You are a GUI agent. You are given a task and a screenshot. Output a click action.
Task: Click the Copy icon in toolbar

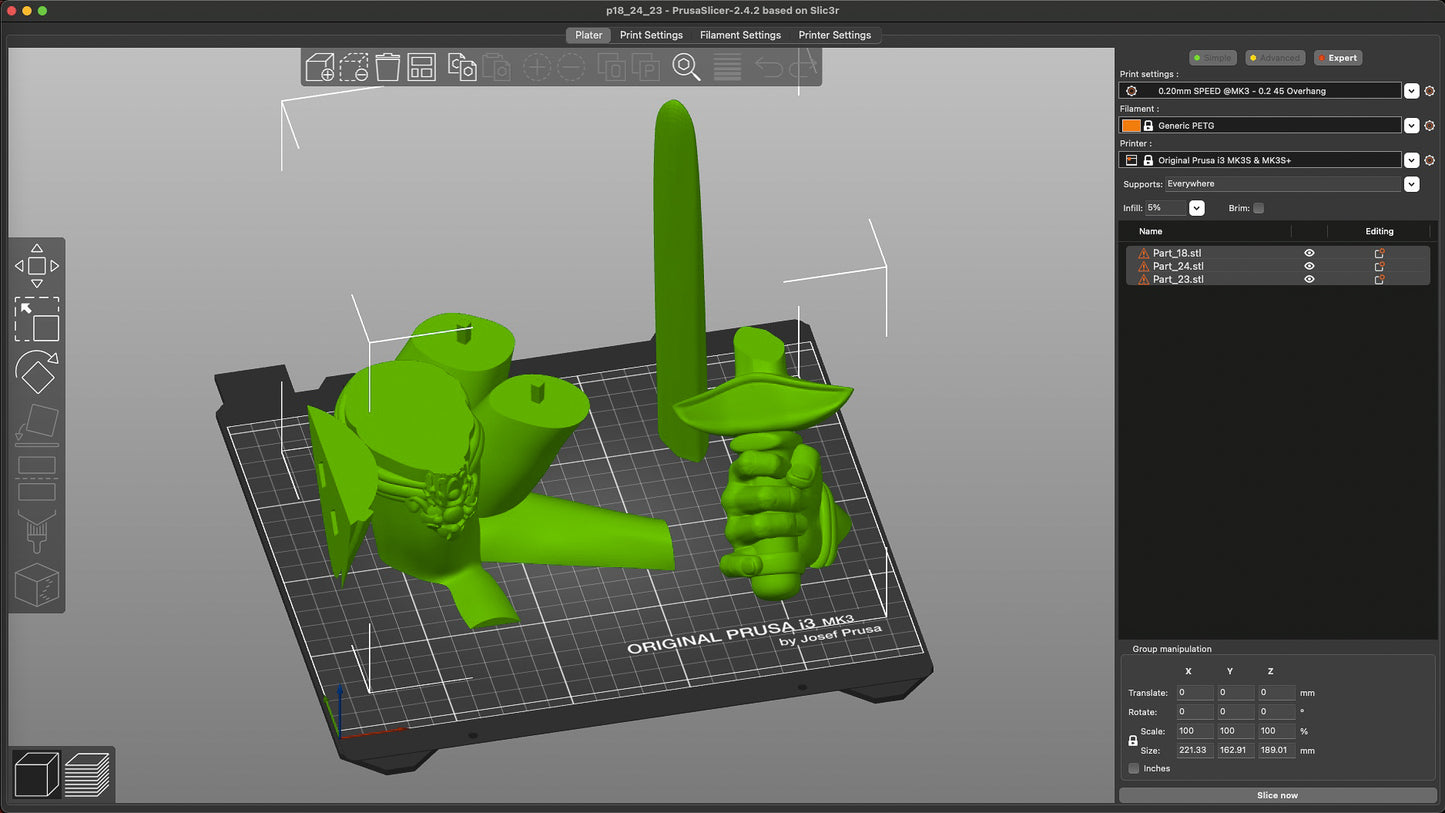coord(462,67)
